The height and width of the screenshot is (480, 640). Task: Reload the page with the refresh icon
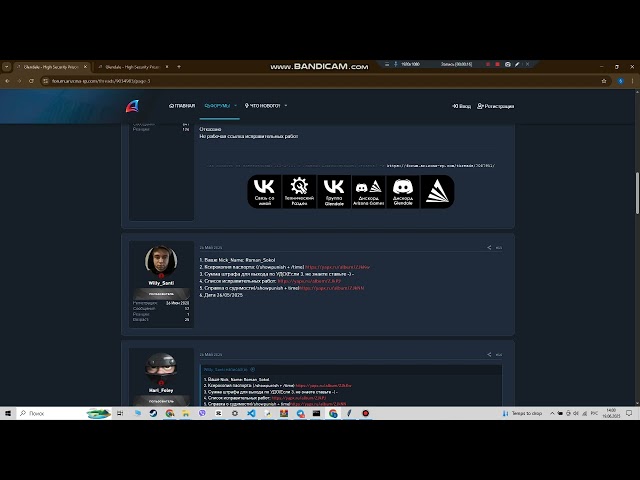tap(31, 81)
